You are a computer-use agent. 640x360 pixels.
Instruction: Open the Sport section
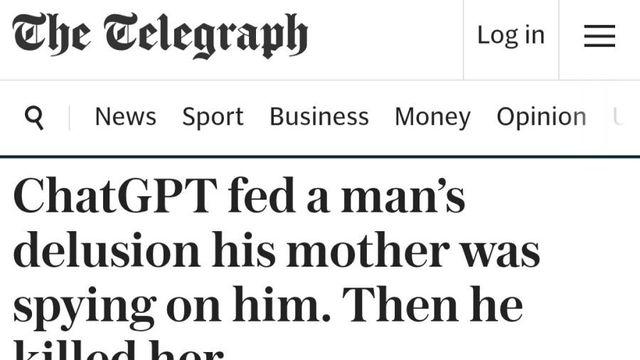213,117
